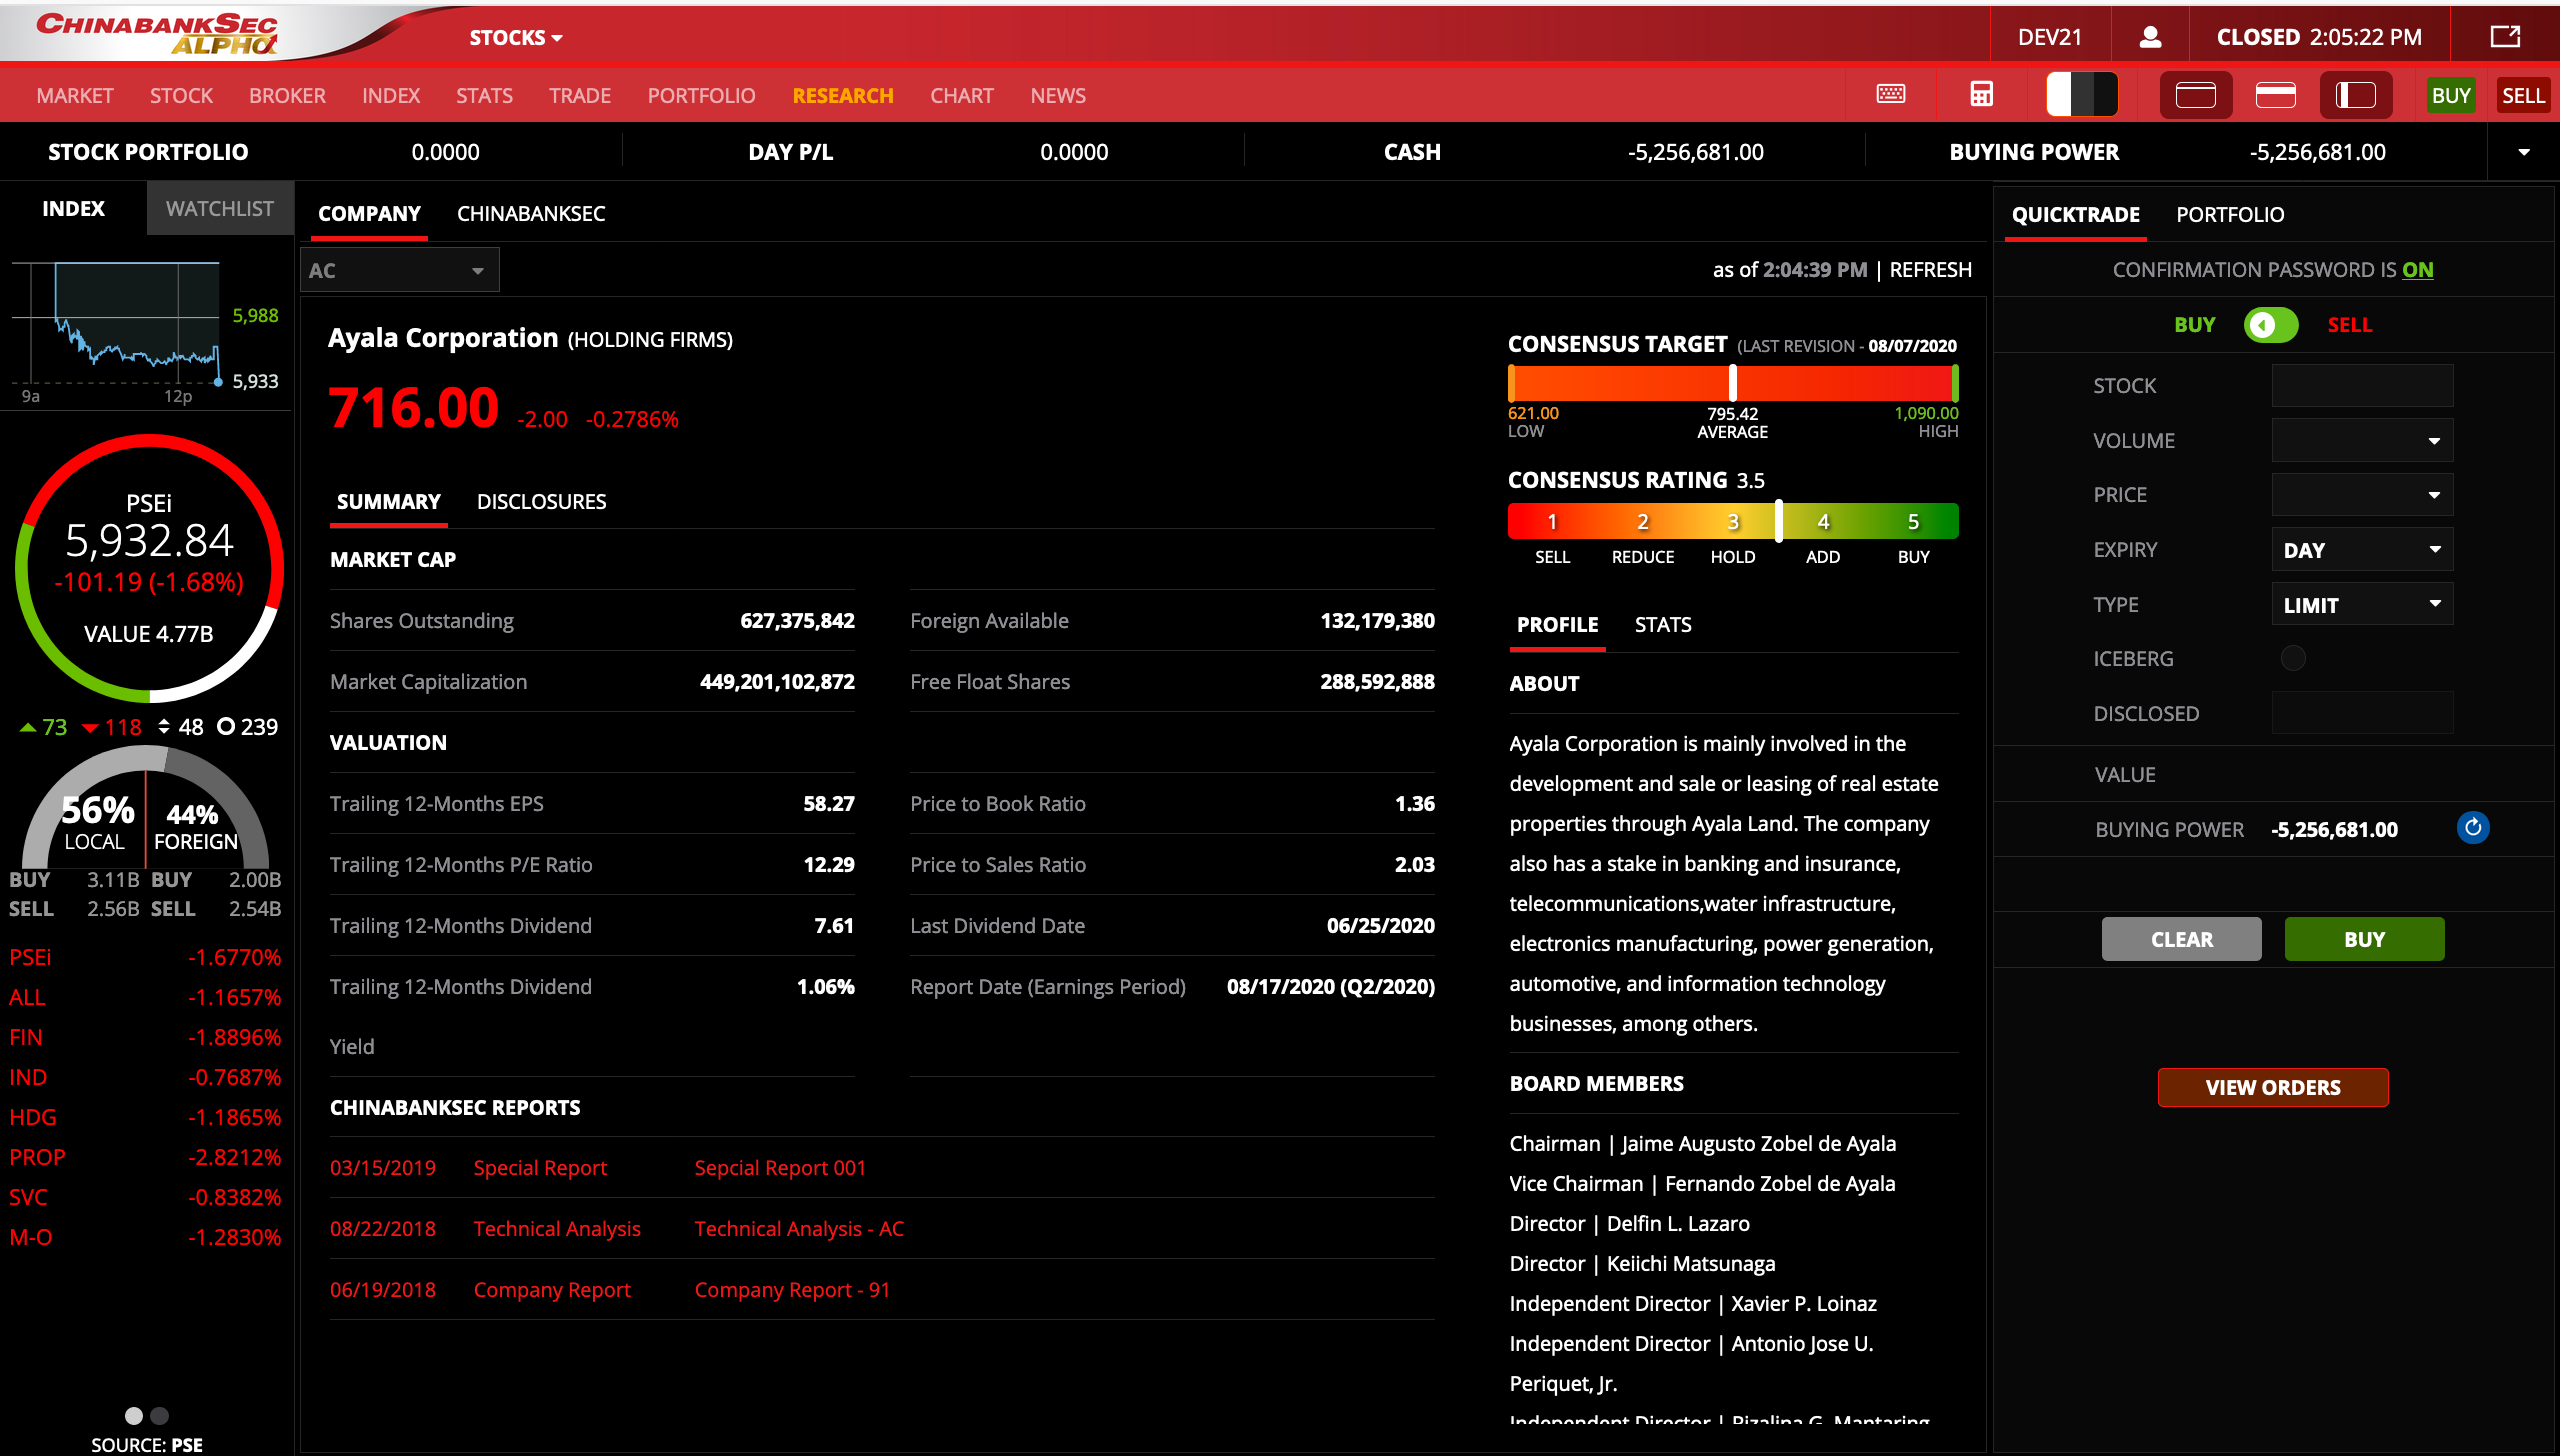The height and width of the screenshot is (1456, 2560).
Task: Open the CHART menu
Action: 962,96
